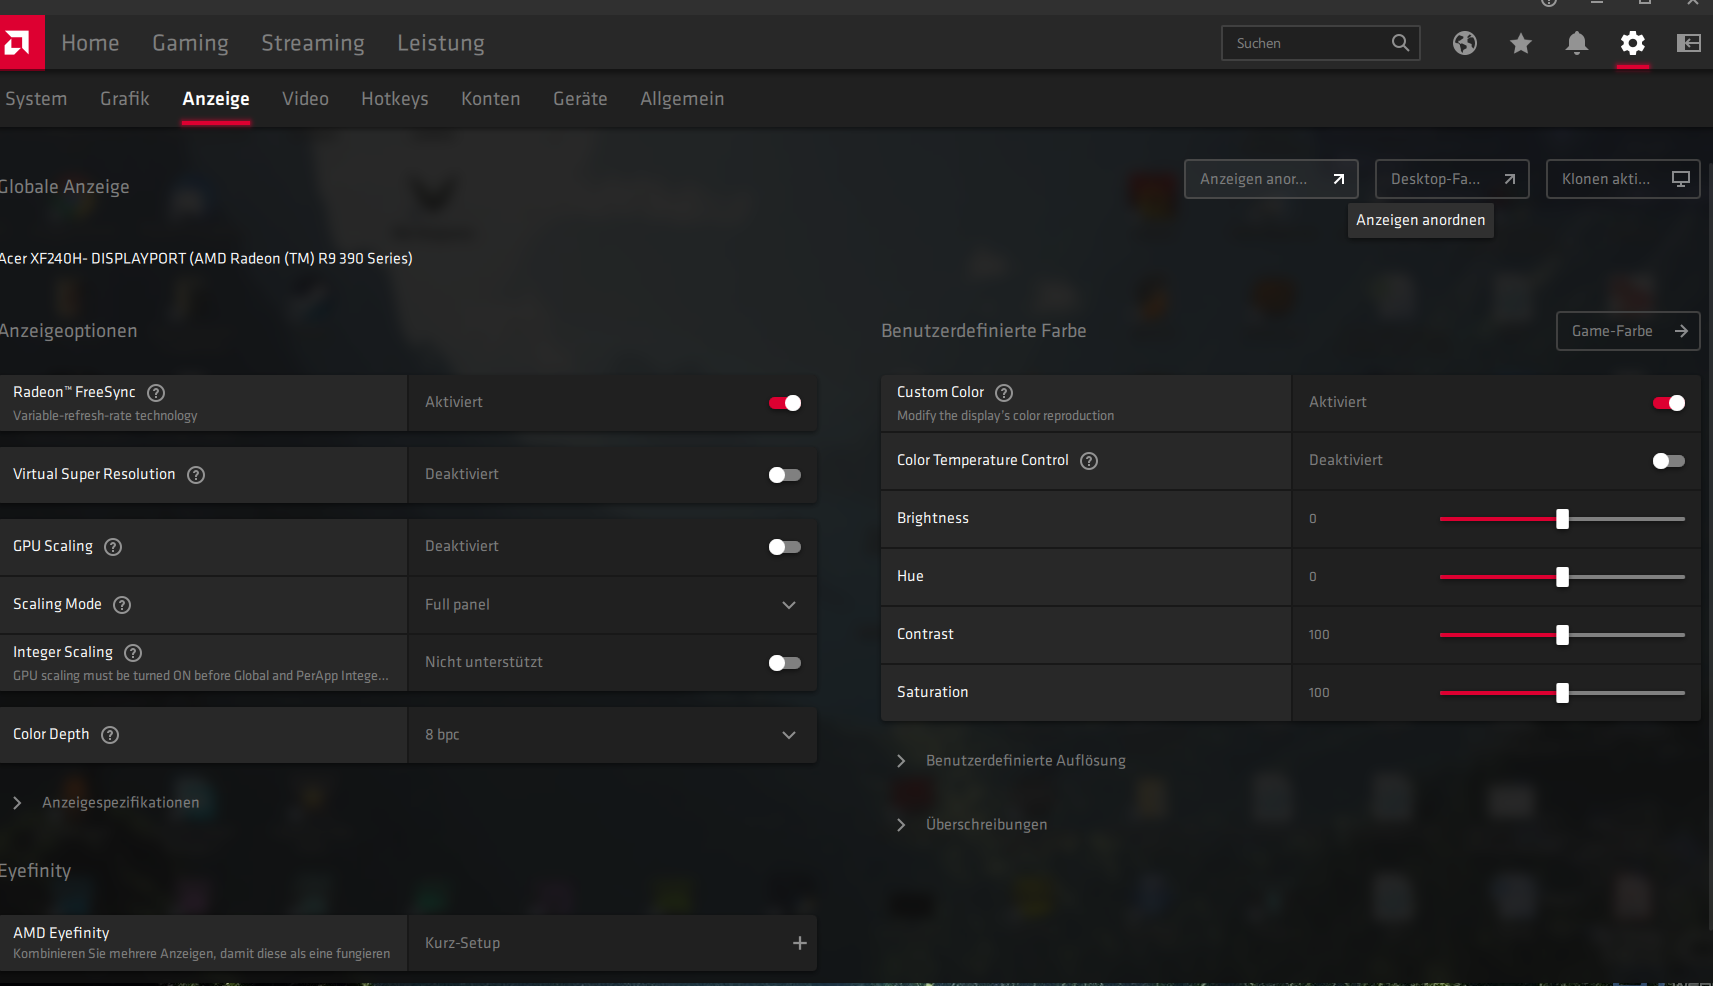Open the Game-Farbe button
1713x986 pixels.
[1628, 331]
